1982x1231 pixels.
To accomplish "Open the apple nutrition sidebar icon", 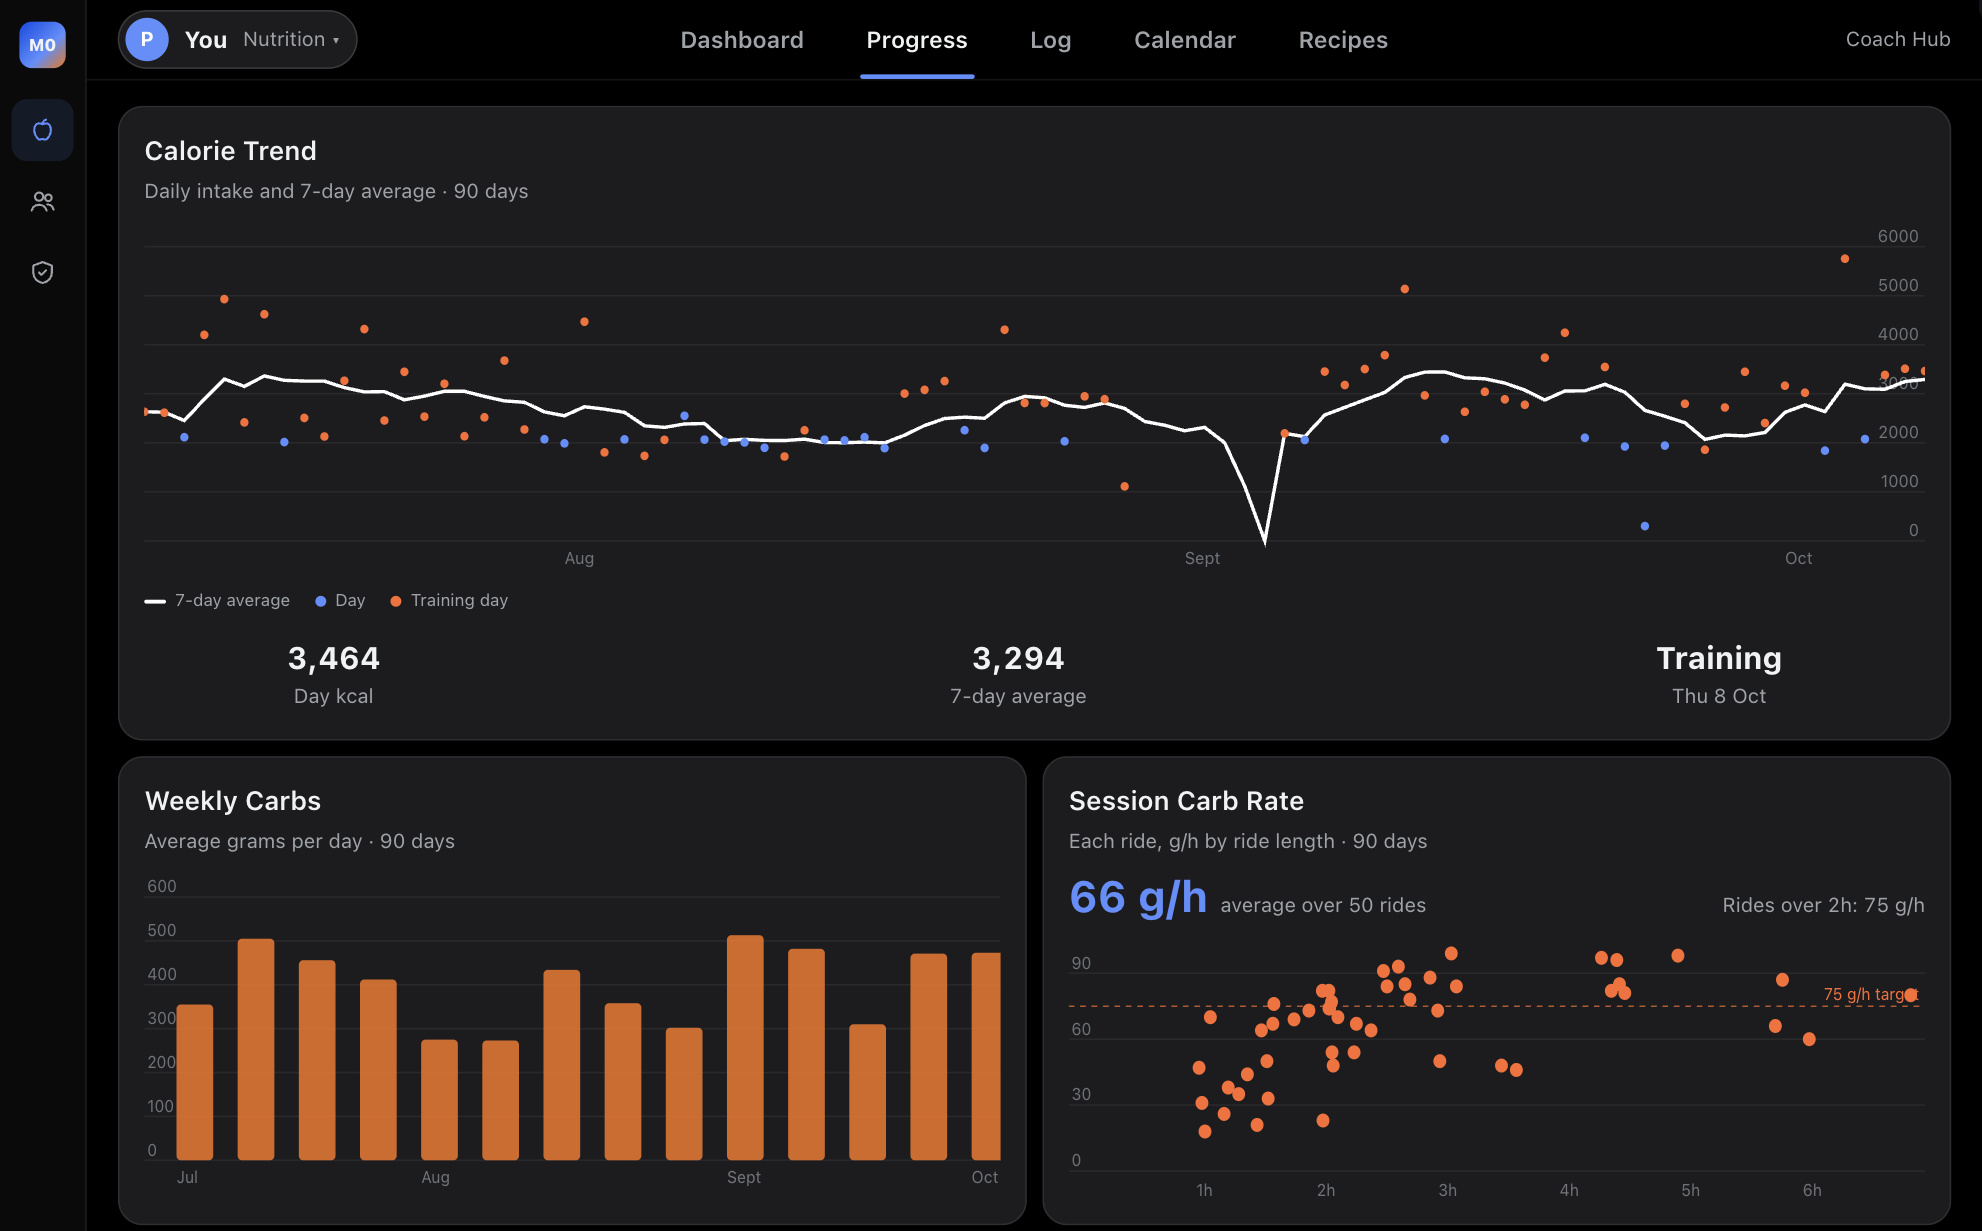I will click(x=42, y=130).
